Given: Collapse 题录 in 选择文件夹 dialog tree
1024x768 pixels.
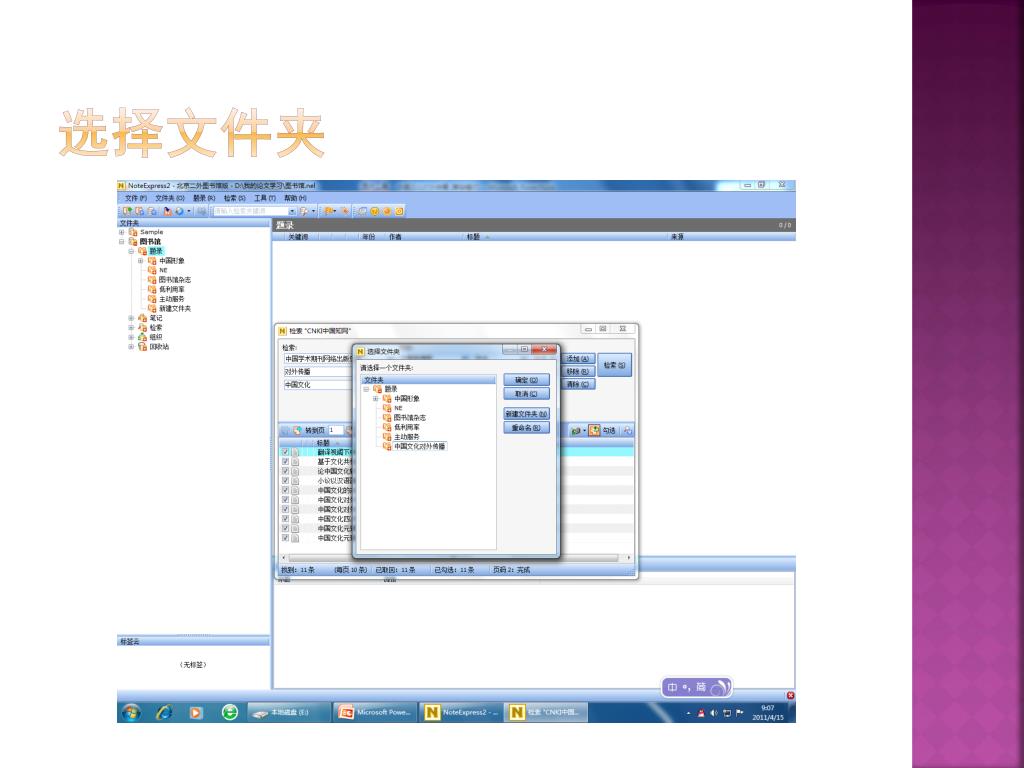Looking at the screenshot, I should tap(366, 389).
